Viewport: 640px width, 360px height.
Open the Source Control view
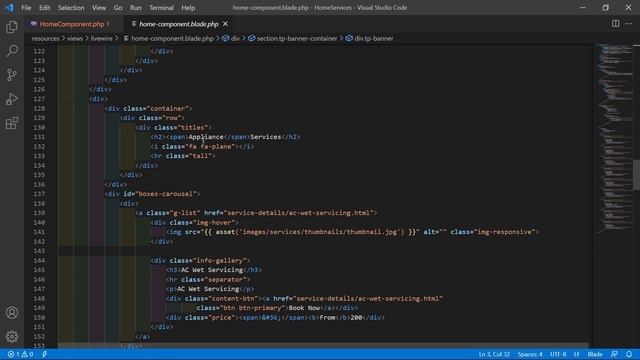tap(12, 75)
